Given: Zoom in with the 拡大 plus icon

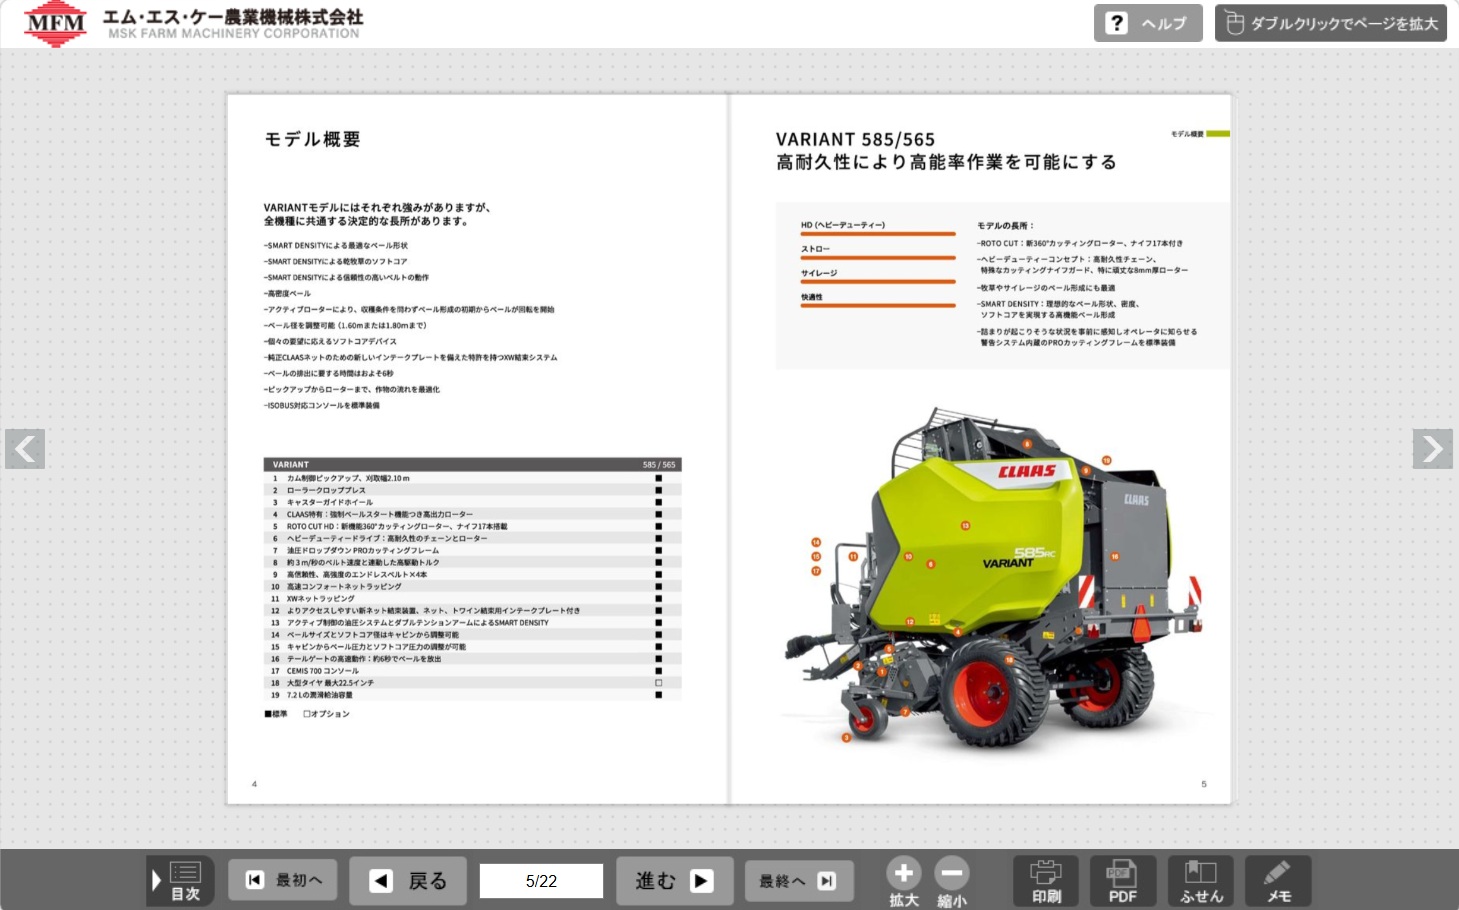Looking at the screenshot, I should pos(904,883).
